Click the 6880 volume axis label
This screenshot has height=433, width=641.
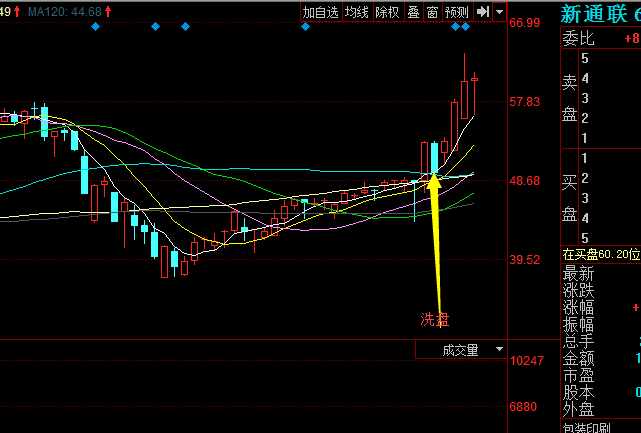pos(523,406)
